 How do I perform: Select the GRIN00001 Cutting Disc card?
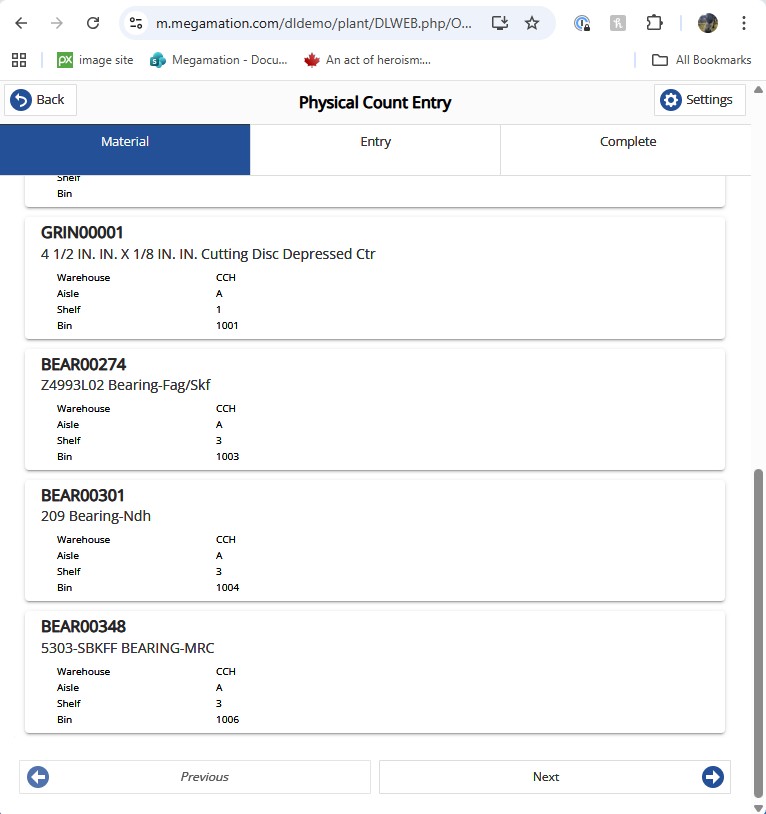[x=374, y=278]
